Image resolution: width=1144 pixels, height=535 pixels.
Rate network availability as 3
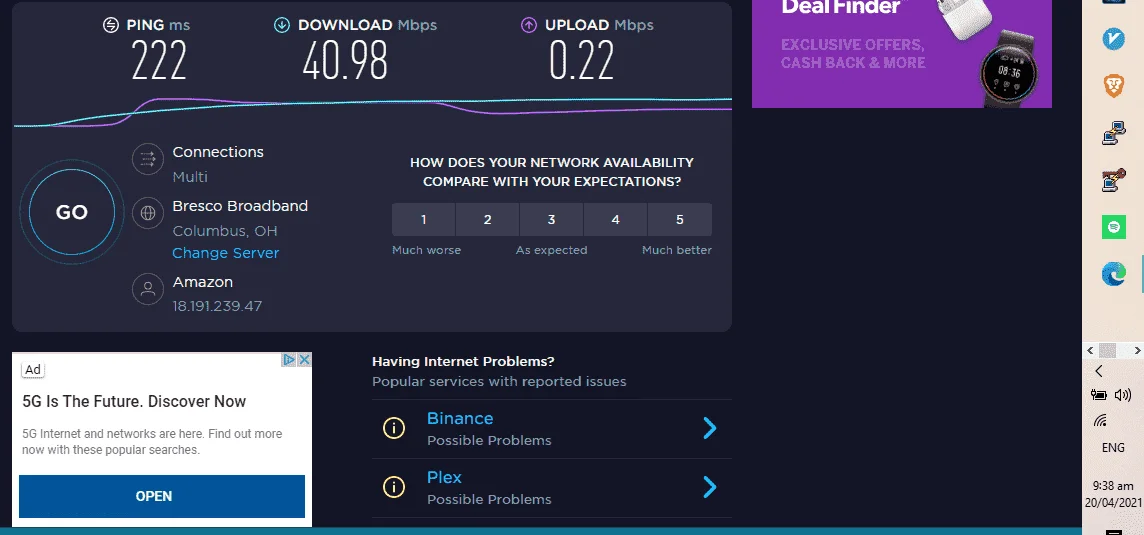552,220
